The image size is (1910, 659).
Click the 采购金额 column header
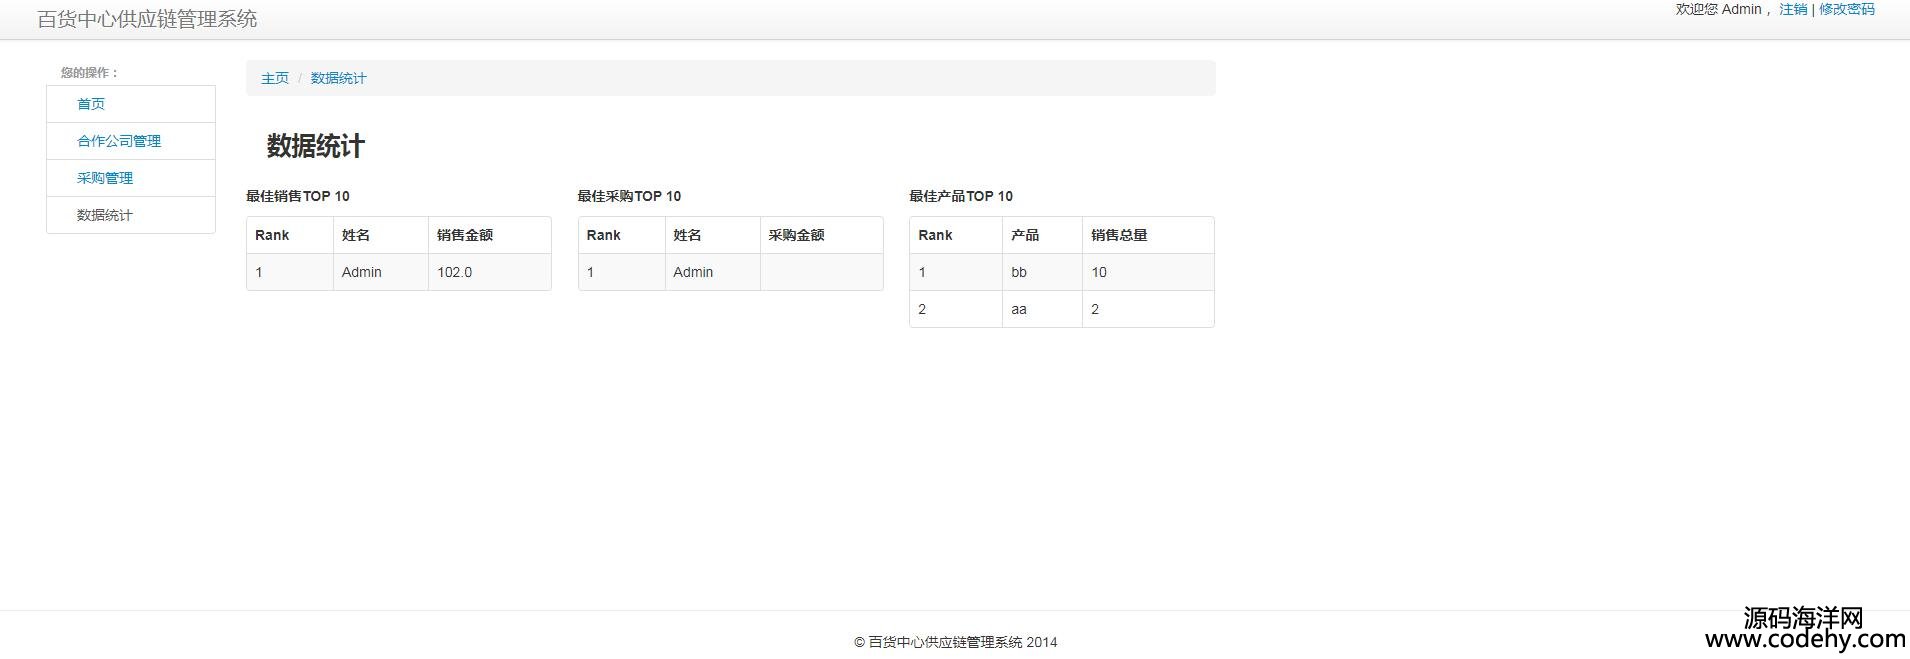[x=797, y=235]
